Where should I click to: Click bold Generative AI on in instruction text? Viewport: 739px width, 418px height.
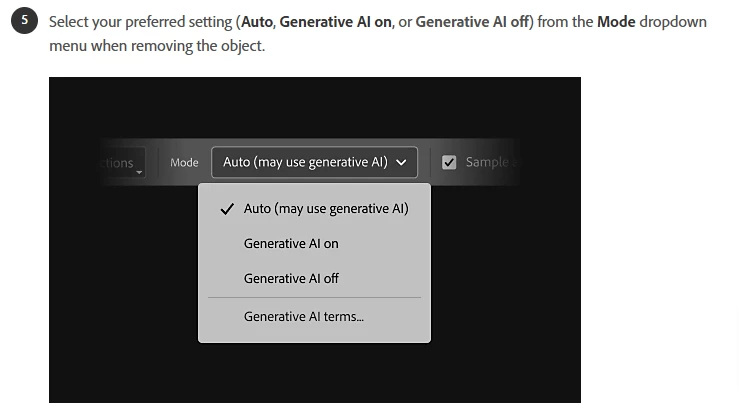click(x=334, y=22)
